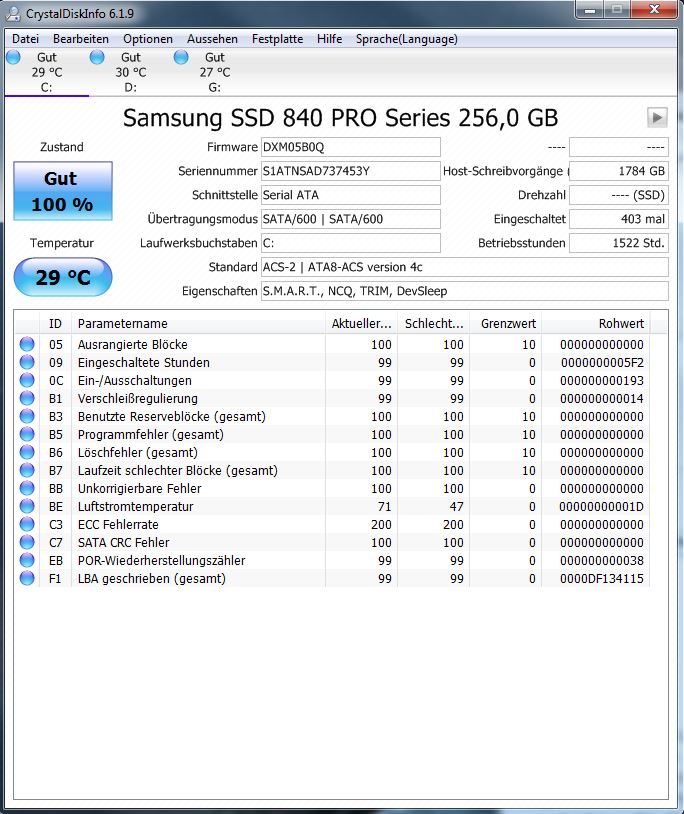Open the Aussehen menu

[212, 39]
